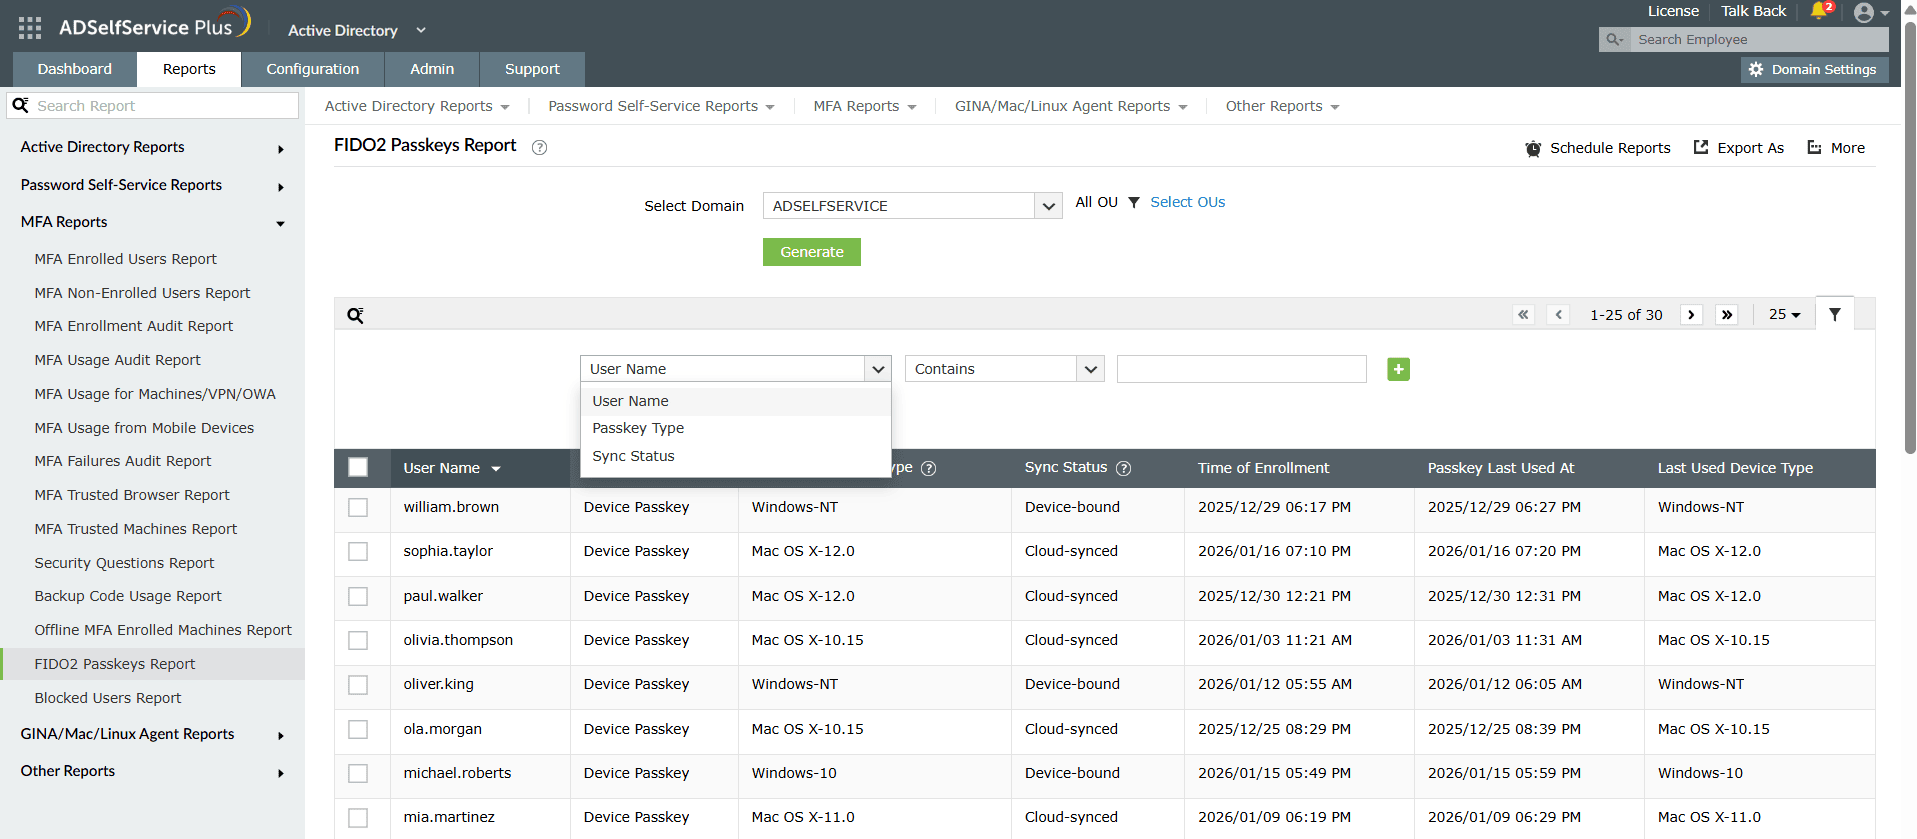Open MFA Enrolled Users Report
1917x839 pixels.
pyautogui.click(x=125, y=259)
